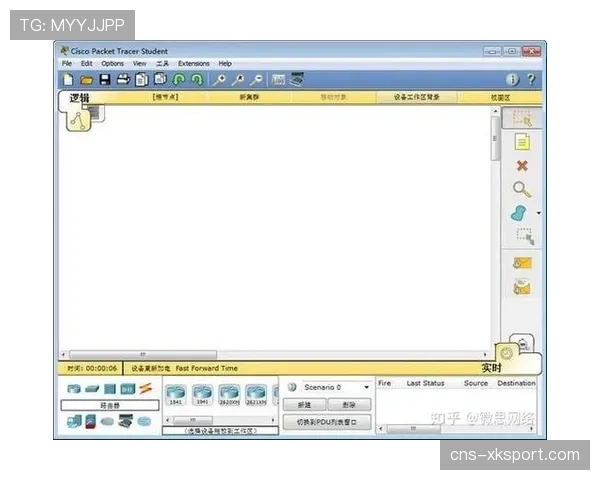Click the 删除 scenario button
This screenshot has height=480, width=600.
point(349,405)
